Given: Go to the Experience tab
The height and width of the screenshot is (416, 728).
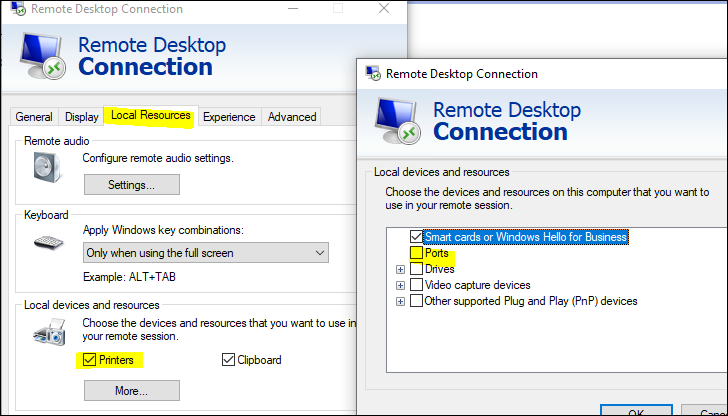Looking at the screenshot, I should [229, 117].
